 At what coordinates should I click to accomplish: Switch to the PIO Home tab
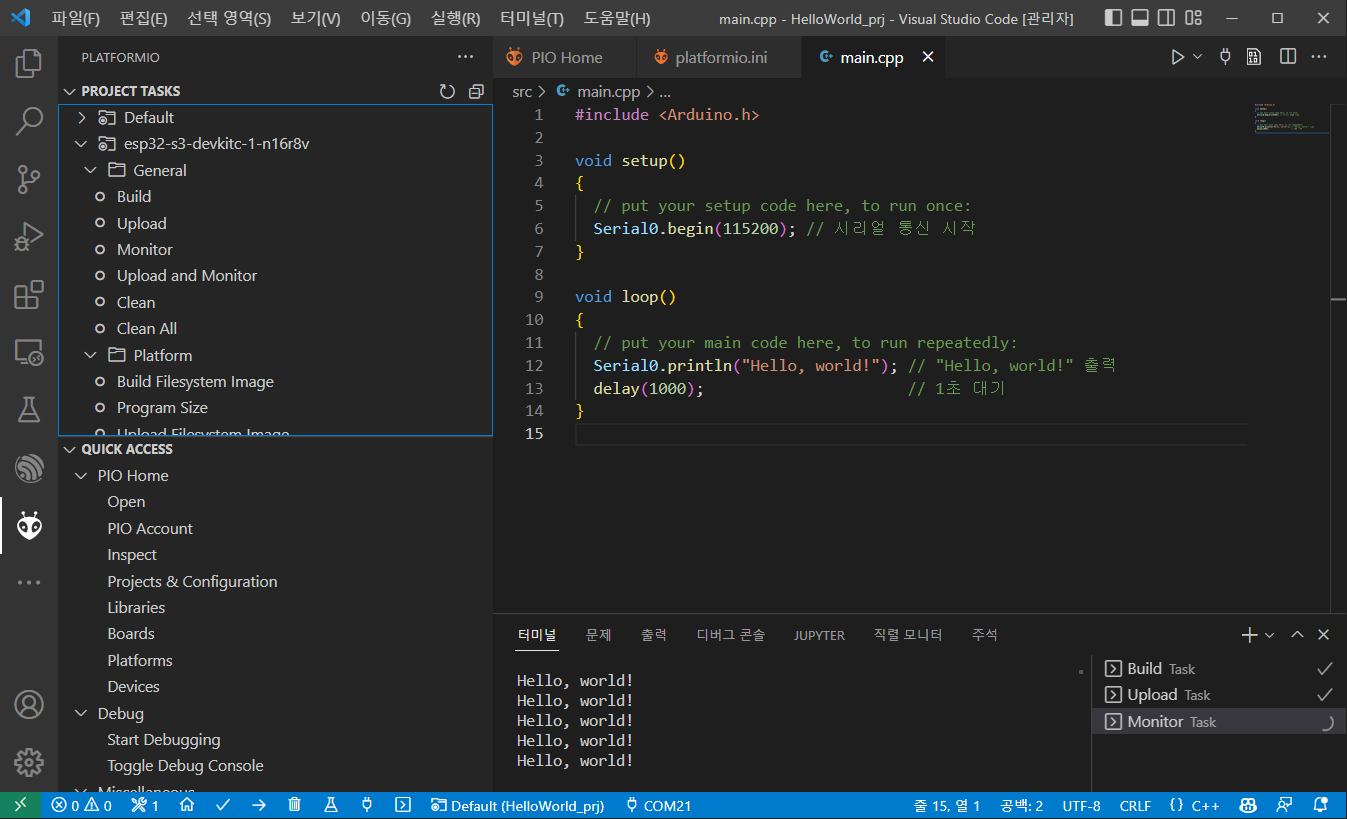(x=564, y=57)
